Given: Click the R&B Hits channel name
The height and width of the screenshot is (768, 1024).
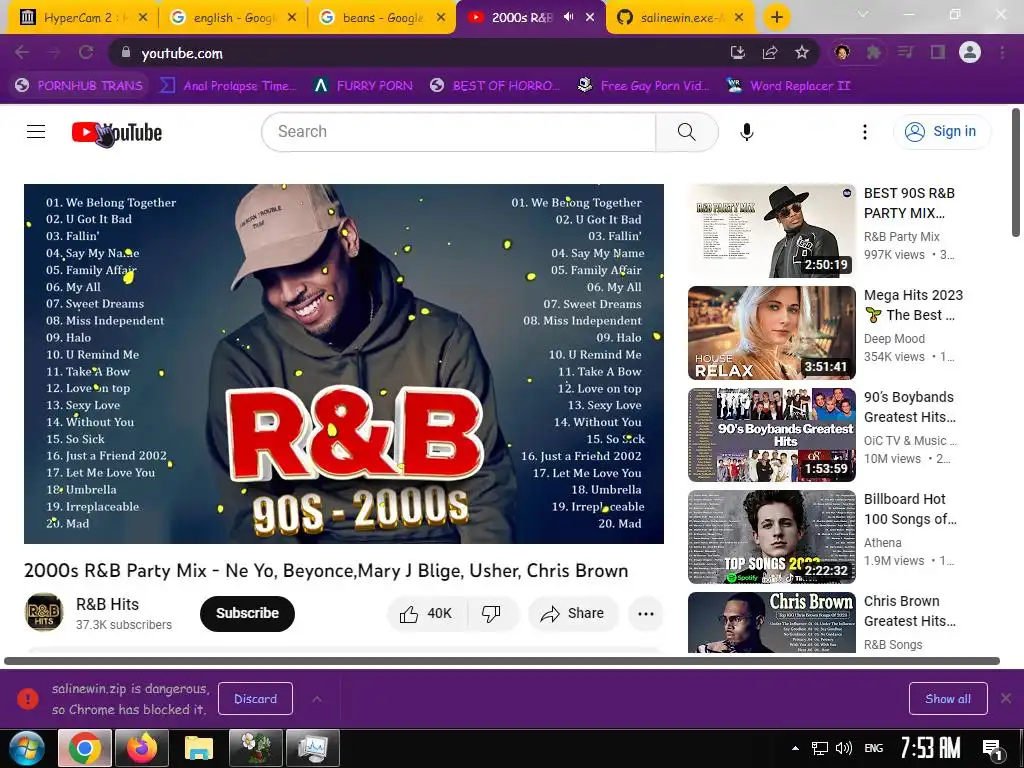Looking at the screenshot, I should click(107, 604).
